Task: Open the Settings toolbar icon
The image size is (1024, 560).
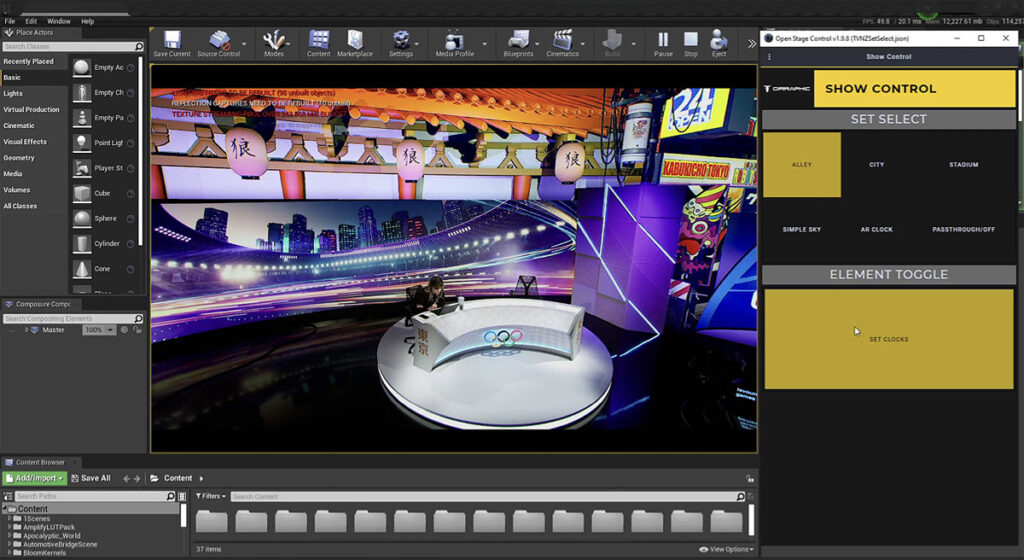Action: 401,42
